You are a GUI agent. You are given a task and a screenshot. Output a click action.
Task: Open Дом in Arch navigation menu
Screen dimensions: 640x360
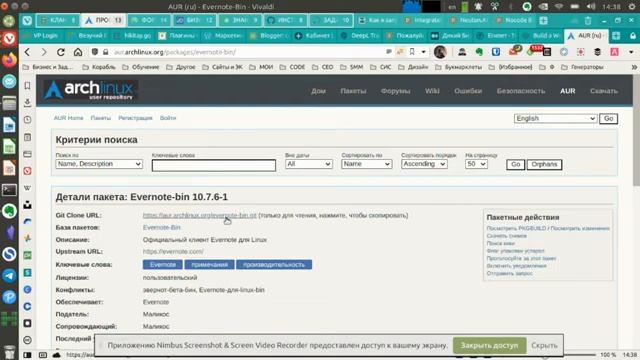point(318,91)
